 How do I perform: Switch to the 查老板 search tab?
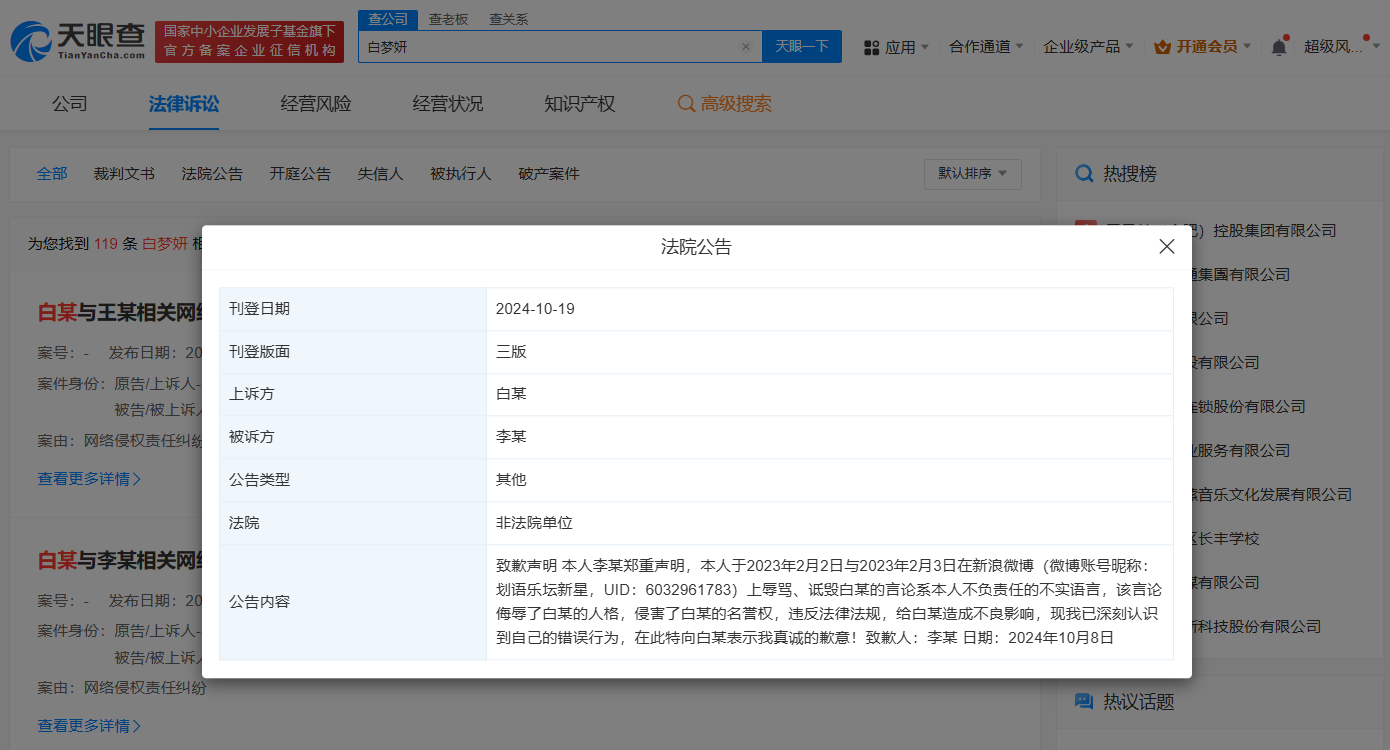coord(448,19)
